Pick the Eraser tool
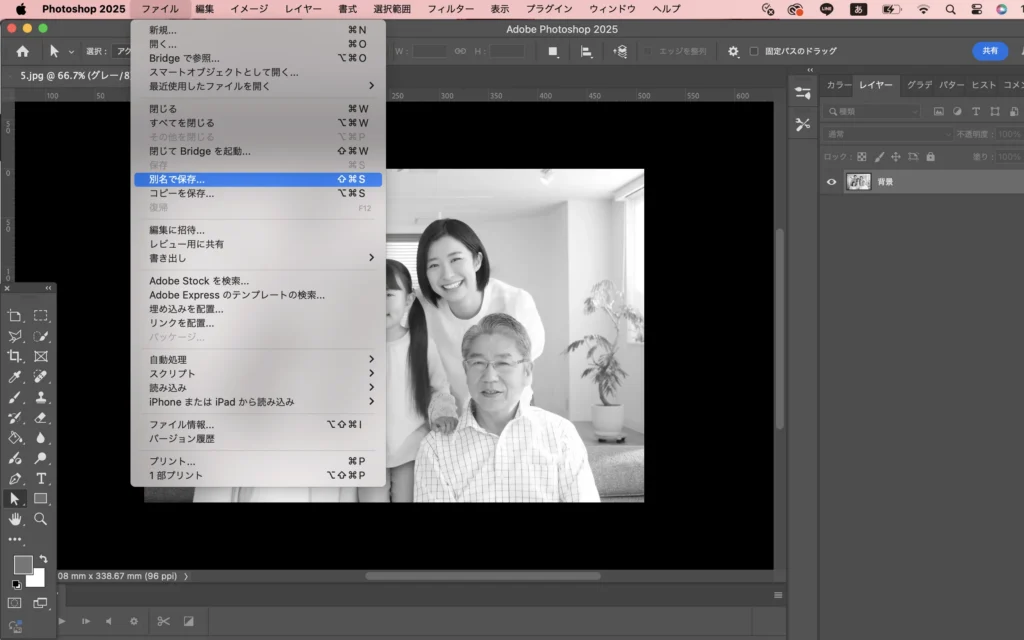 click(x=41, y=417)
